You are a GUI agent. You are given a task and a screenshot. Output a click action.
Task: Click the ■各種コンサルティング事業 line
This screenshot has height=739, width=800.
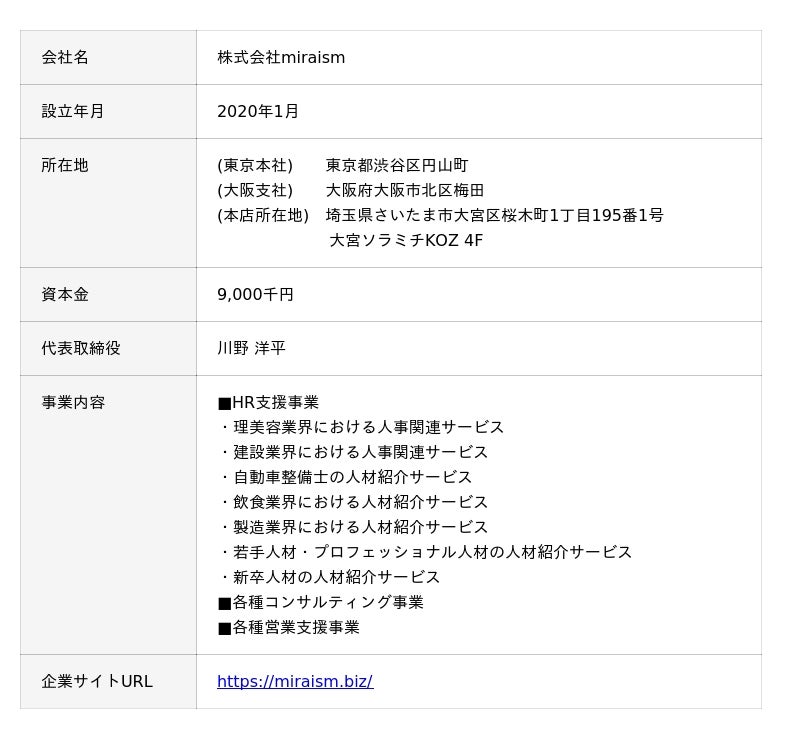[320, 603]
